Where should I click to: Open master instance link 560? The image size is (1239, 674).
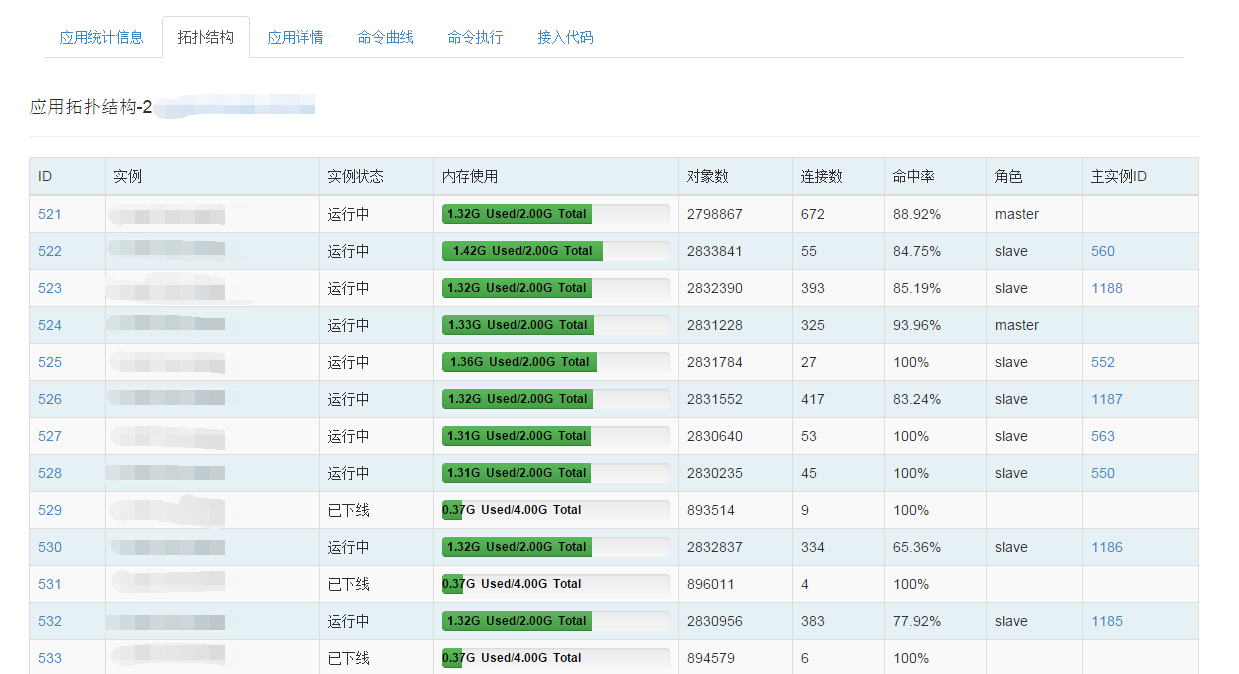click(x=1103, y=251)
